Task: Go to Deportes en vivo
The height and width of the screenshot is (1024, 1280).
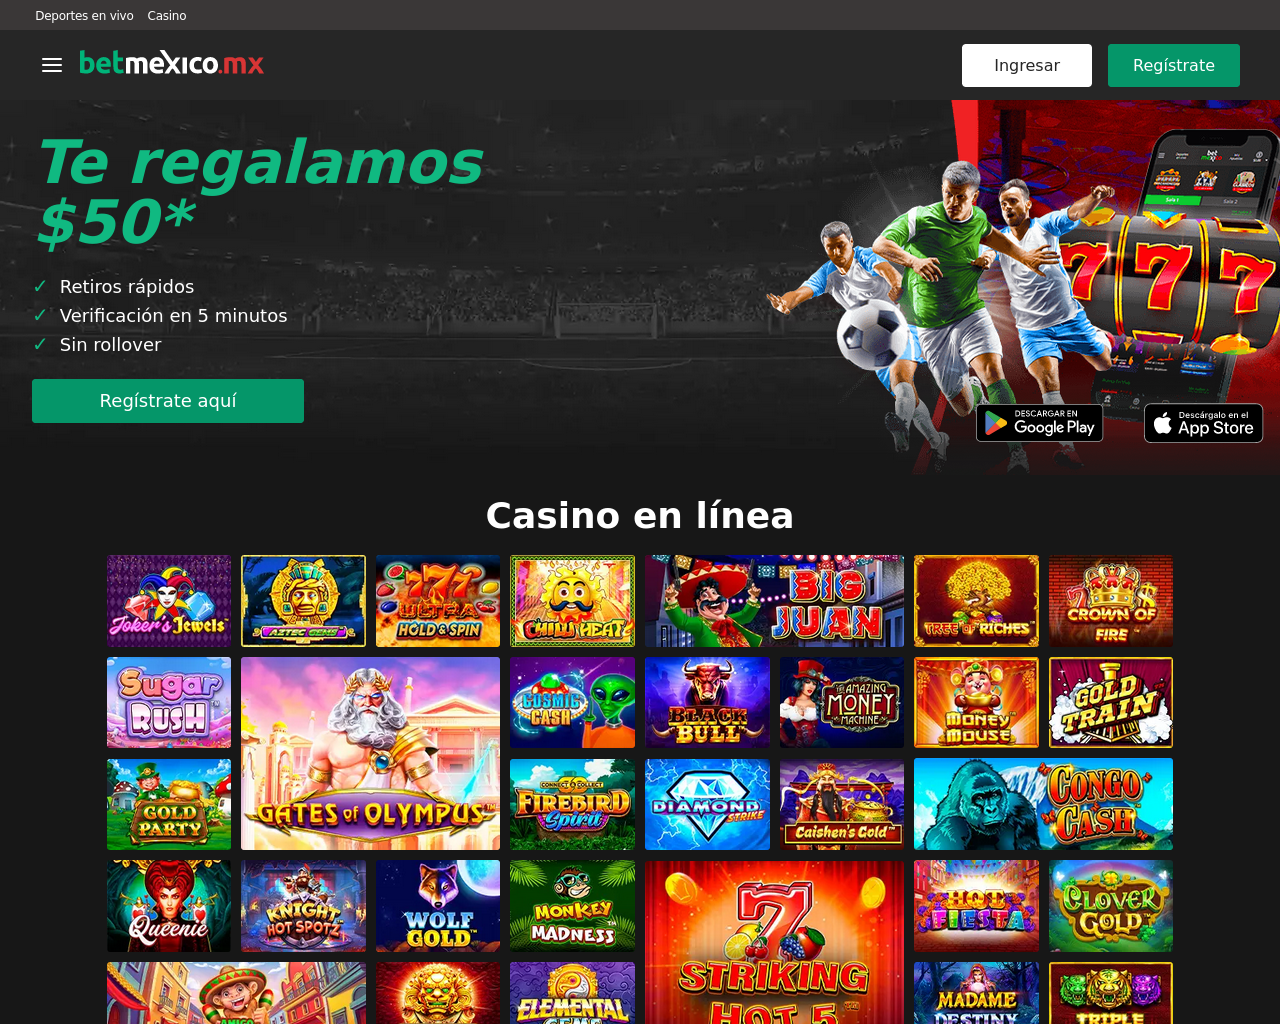Action: click(x=84, y=15)
